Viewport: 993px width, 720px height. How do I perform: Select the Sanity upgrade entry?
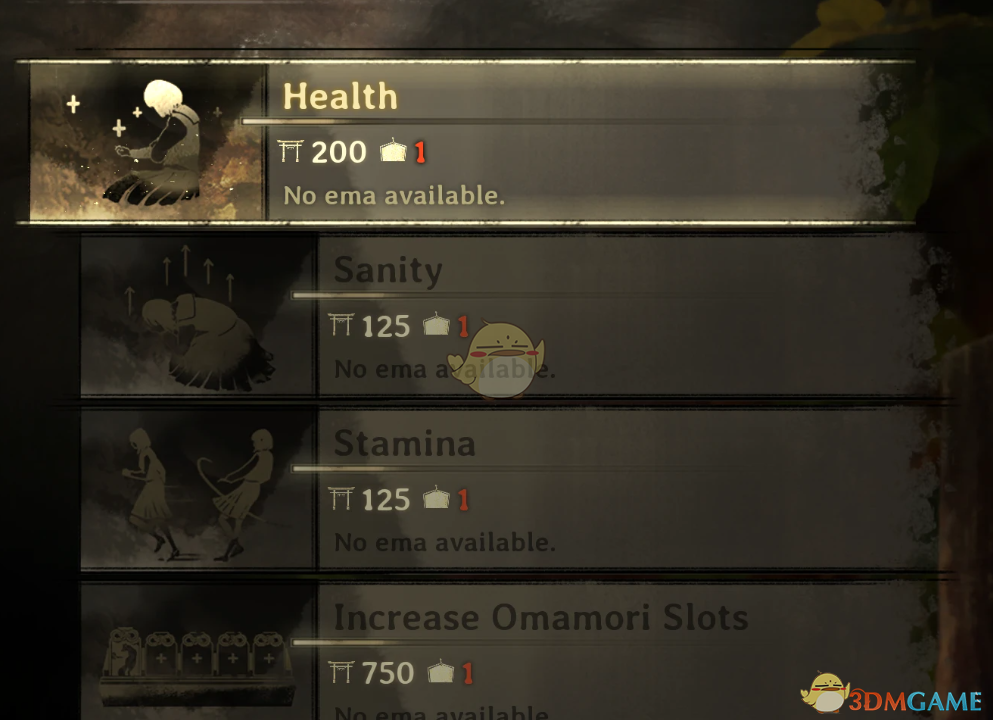(x=510, y=315)
